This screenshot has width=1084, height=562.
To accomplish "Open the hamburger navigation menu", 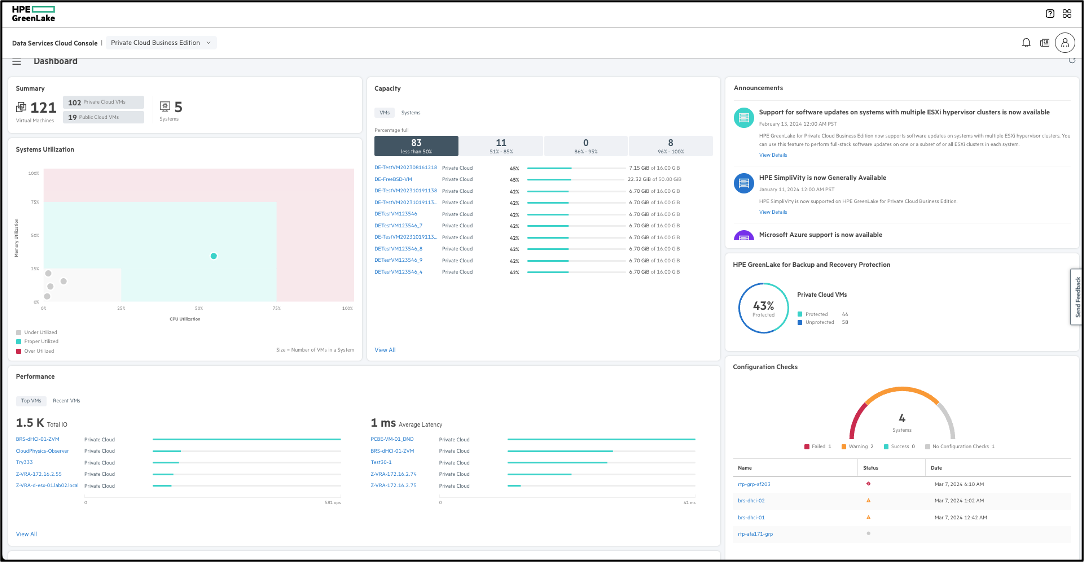I will point(17,62).
